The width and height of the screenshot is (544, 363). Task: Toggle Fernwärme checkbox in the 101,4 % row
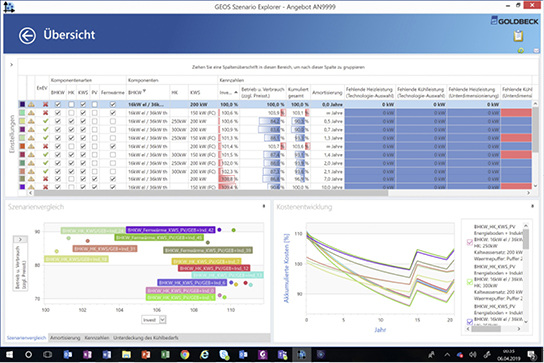tap(113, 146)
